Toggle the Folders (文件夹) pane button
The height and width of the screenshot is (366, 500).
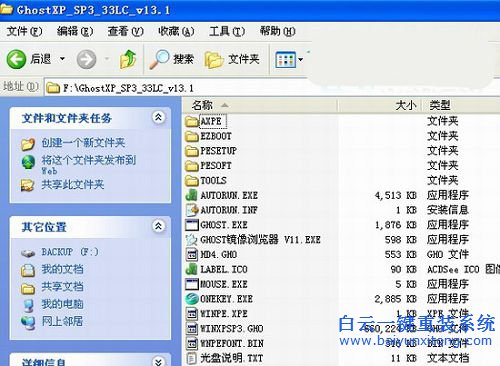(232, 59)
